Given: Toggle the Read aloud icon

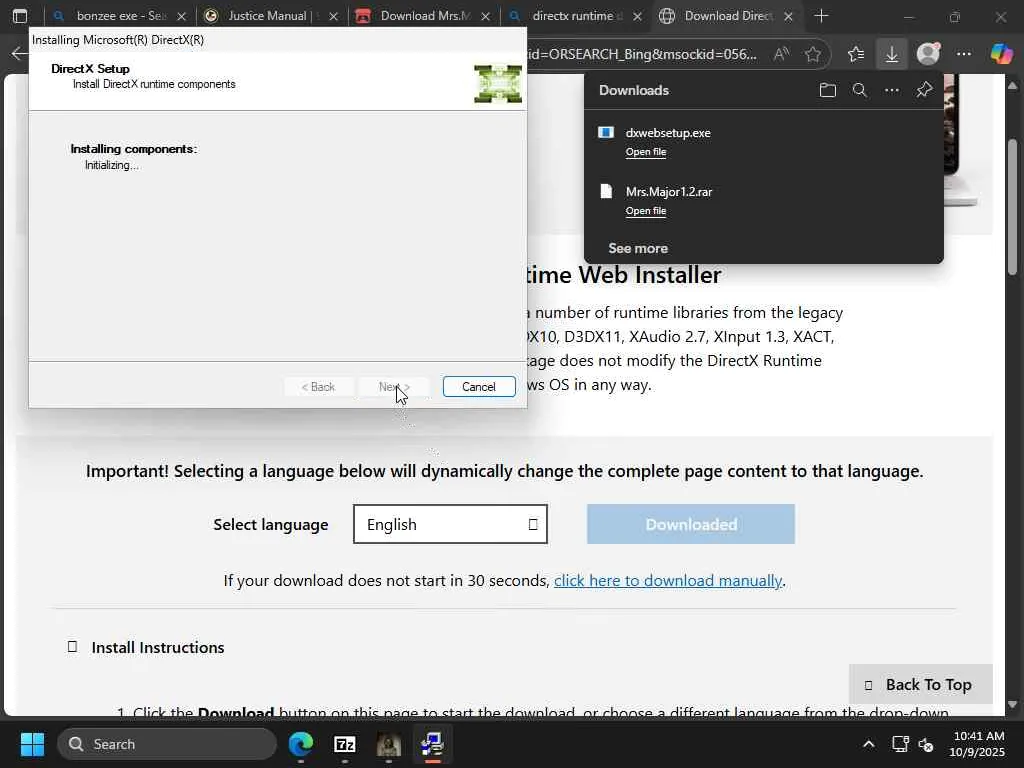Looking at the screenshot, I should click(781, 54).
